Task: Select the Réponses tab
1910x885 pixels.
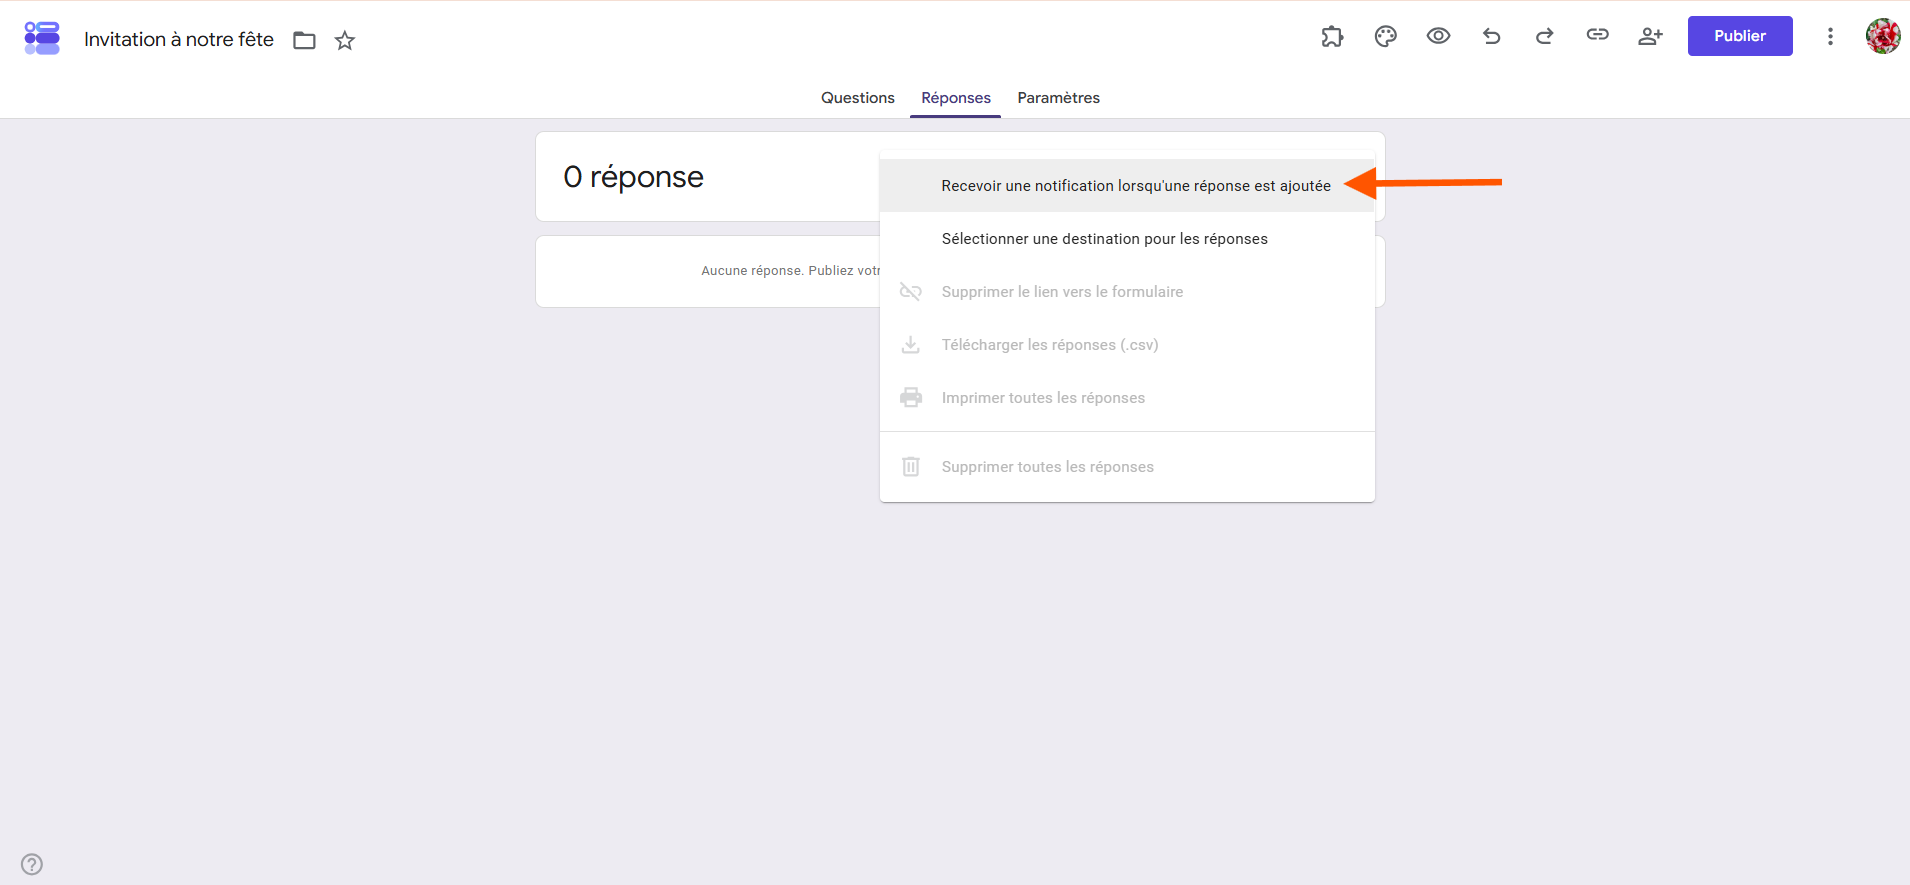Action: [x=956, y=98]
